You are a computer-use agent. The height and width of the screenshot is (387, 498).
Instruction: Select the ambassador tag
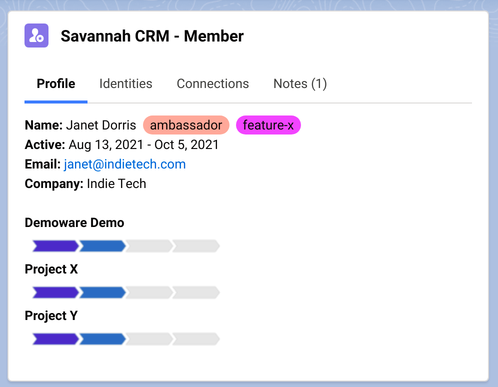tap(186, 125)
